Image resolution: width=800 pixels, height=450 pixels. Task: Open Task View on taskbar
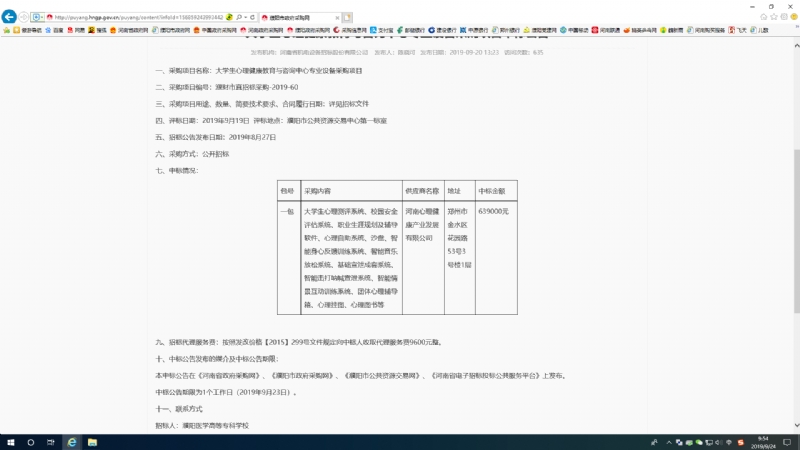coord(51,442)
